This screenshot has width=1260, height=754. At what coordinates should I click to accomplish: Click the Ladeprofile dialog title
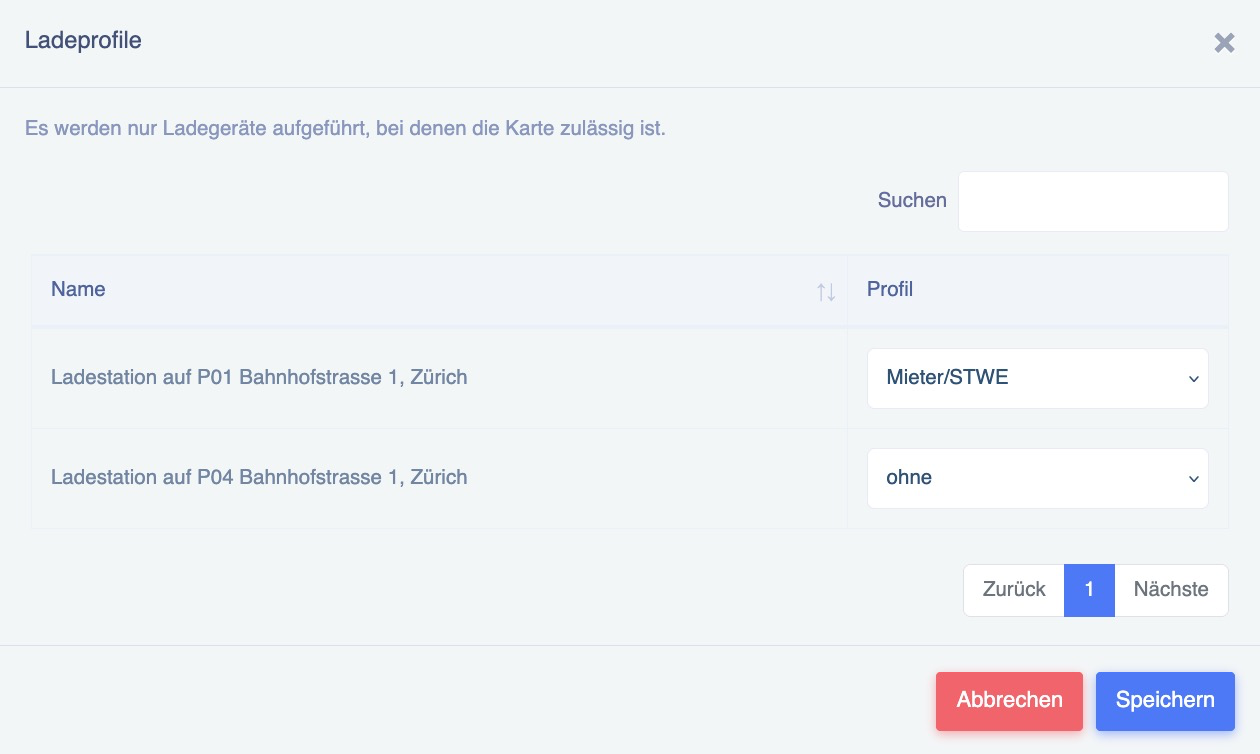coord(83,41)
